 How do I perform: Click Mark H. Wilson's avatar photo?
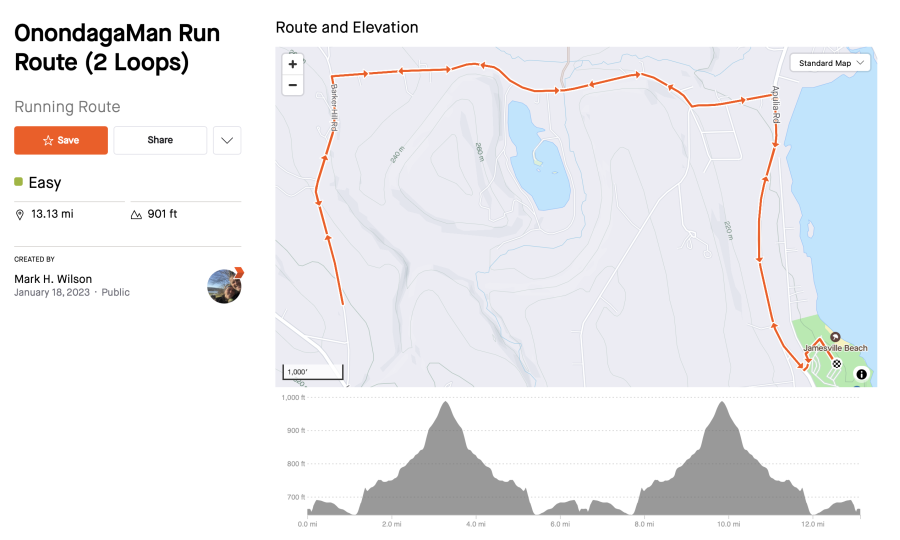pyautogui.click(x=224, y=285)
